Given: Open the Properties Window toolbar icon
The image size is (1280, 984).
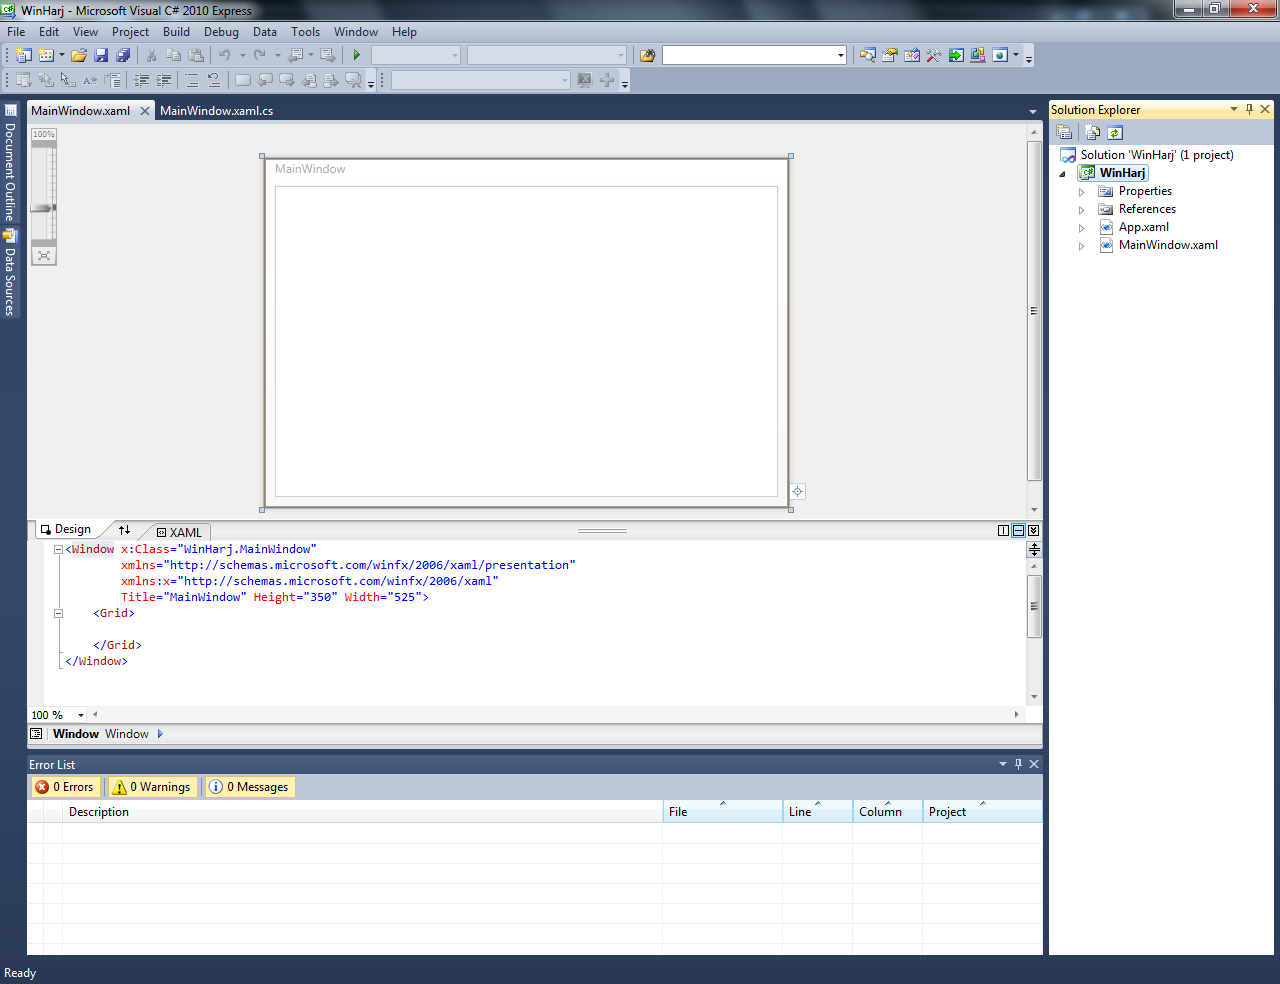Looking at the screenshot, I should pyautogui.click(x=890, y=55).
